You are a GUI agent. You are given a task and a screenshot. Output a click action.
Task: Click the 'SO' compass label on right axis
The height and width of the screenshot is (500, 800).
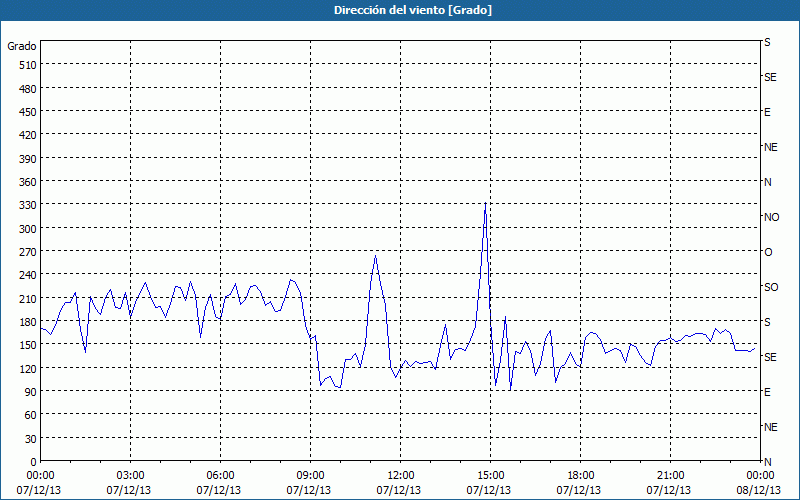(x=771, y=287)
